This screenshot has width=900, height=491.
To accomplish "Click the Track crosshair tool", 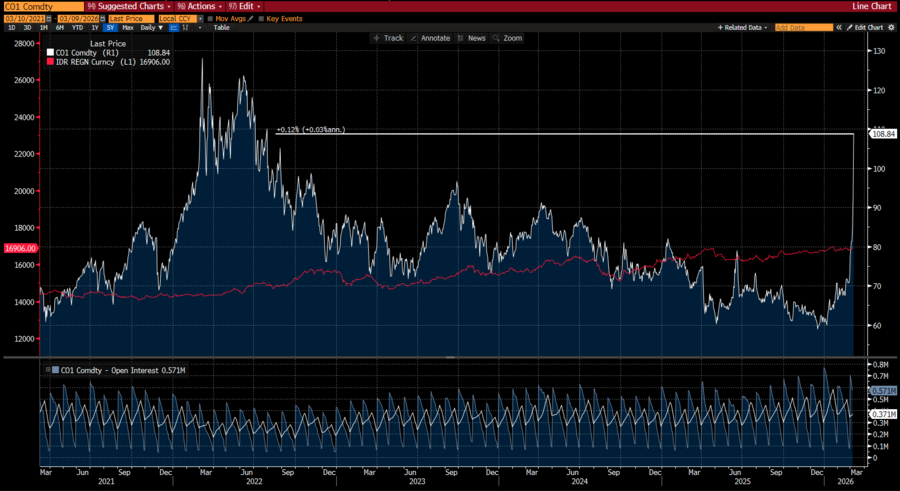I will click(387, 38).
